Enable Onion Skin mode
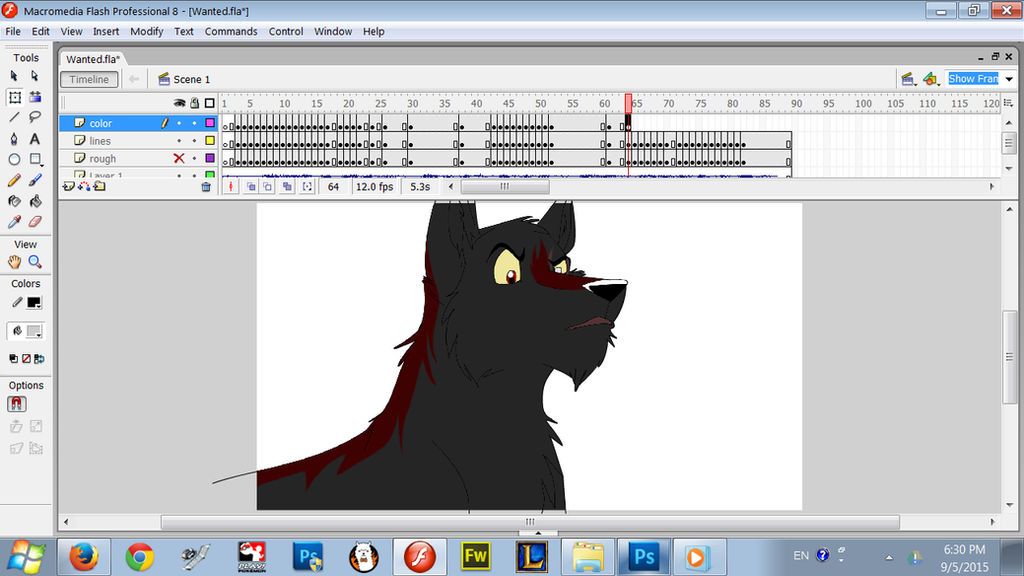The image size is (1024, 576). pyautogui.click(x=252, y=186)
